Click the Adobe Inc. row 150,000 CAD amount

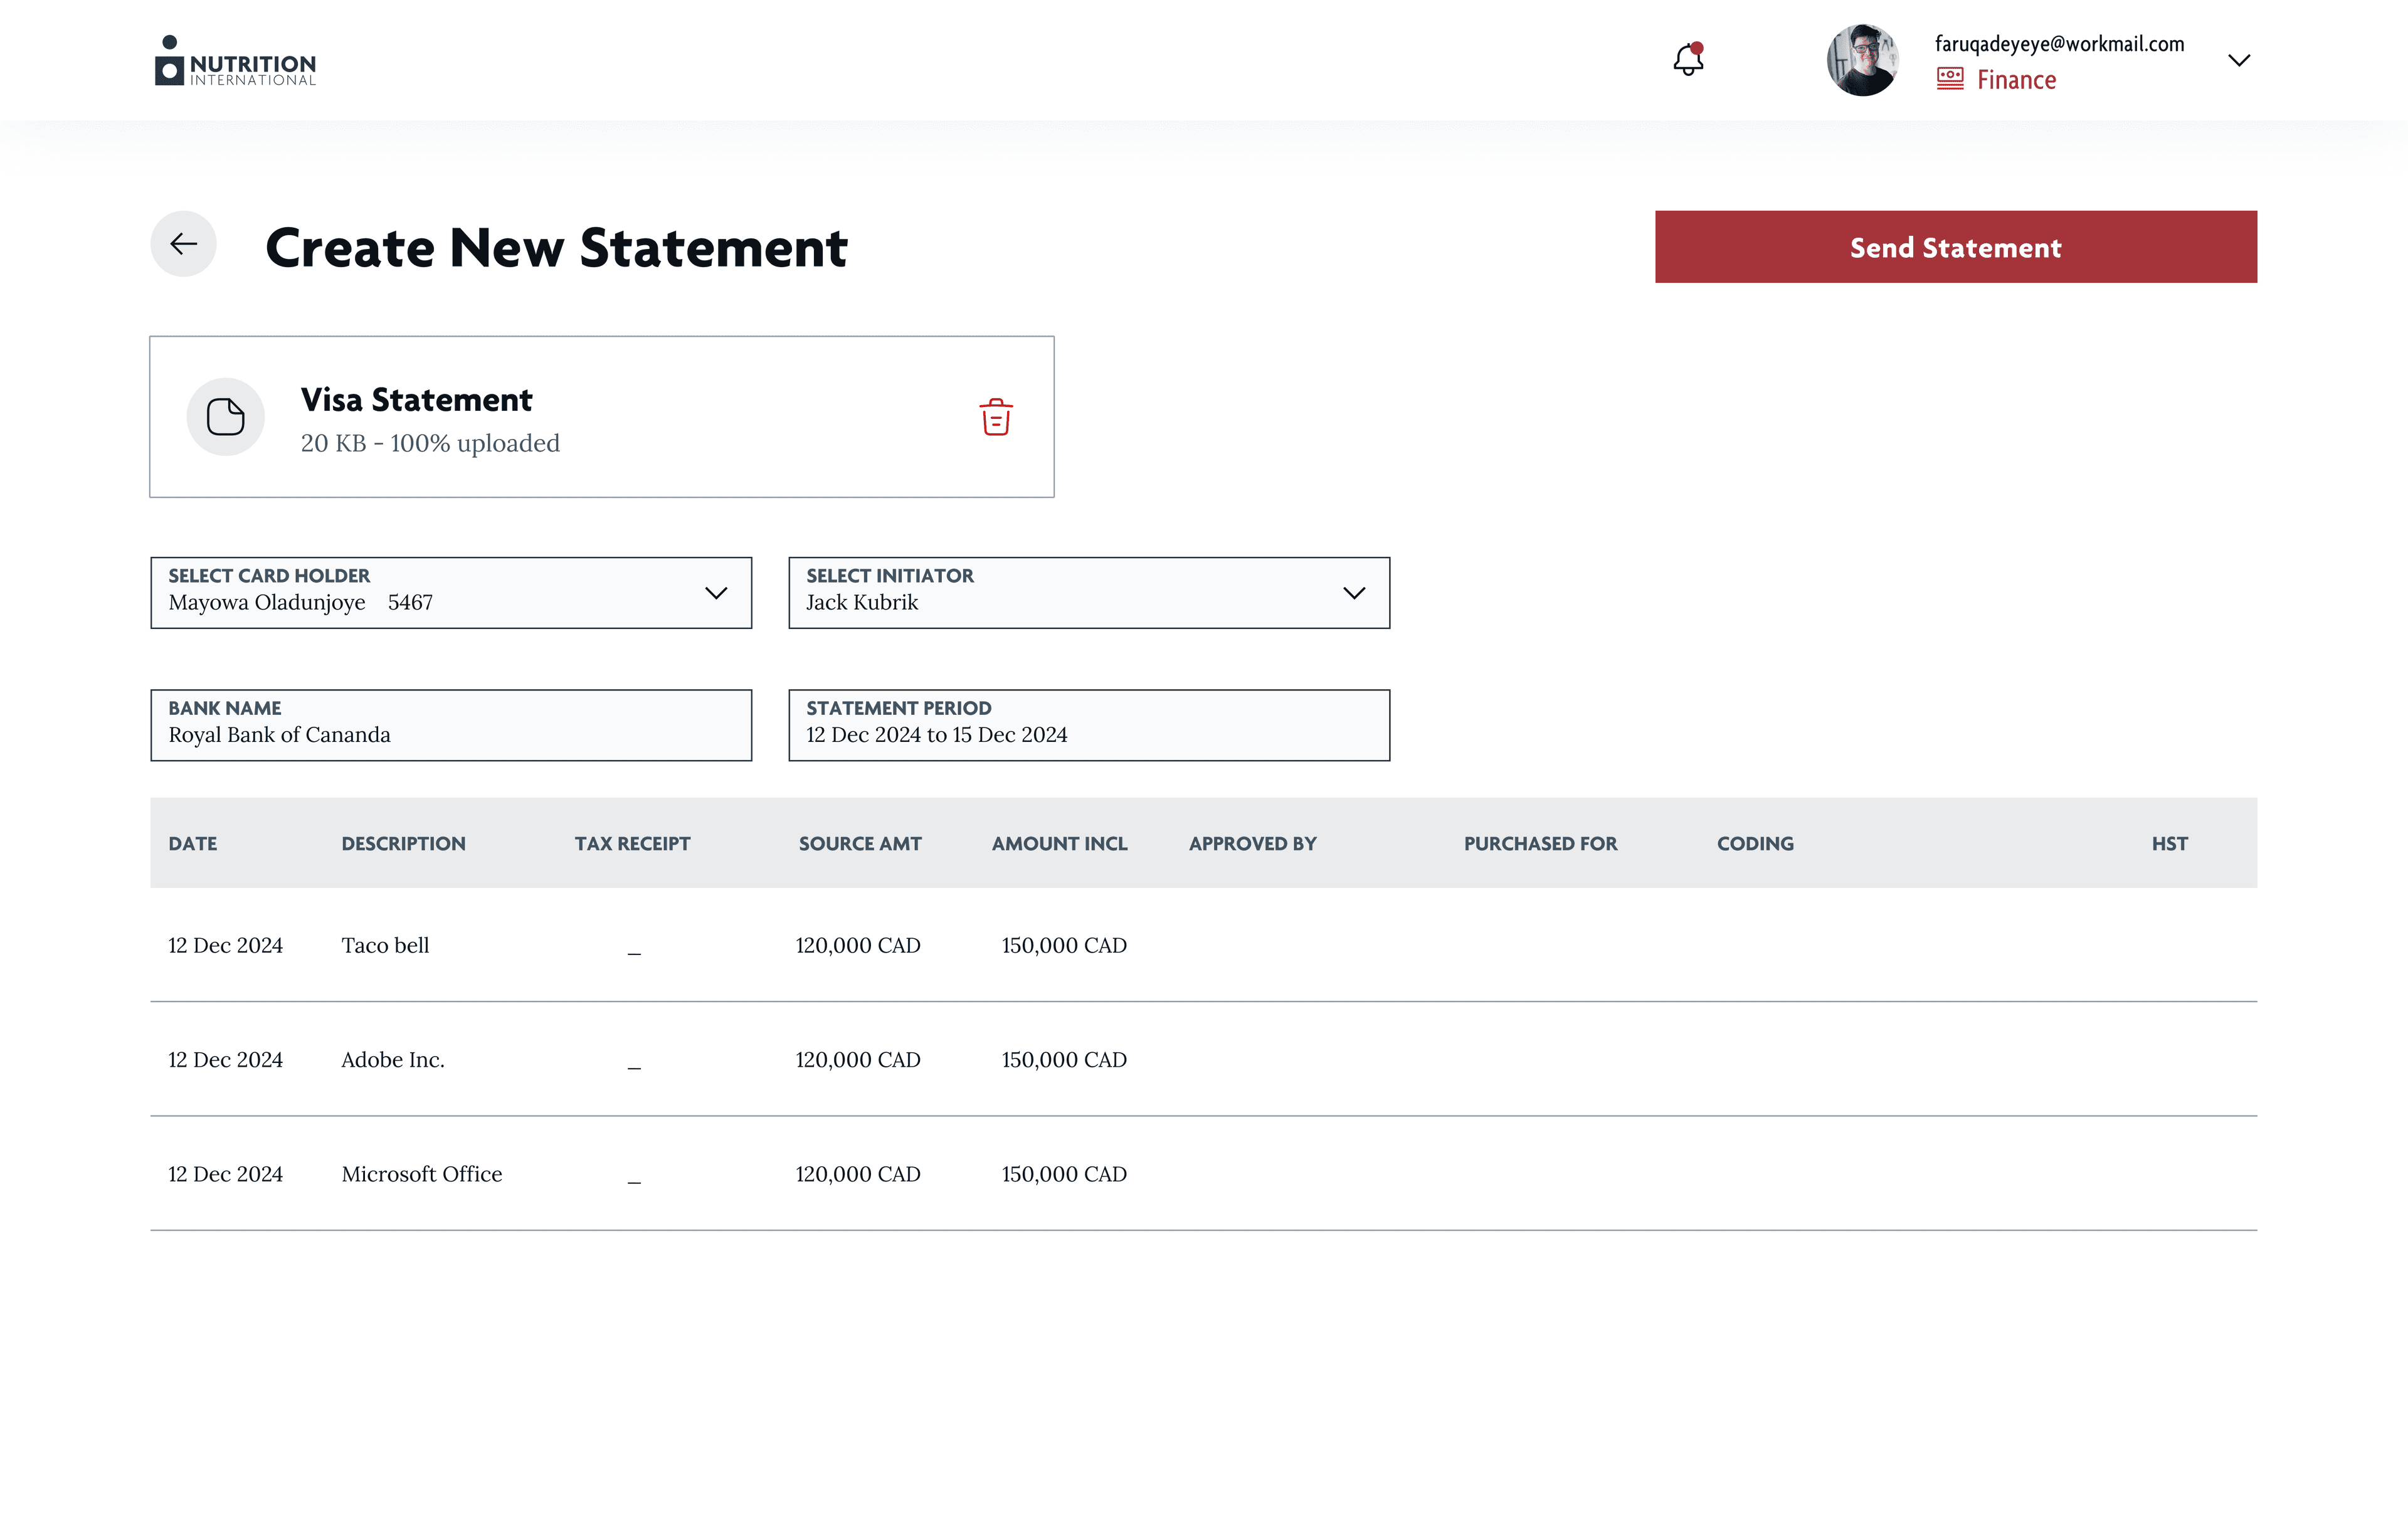[x=1064, y=1059]
